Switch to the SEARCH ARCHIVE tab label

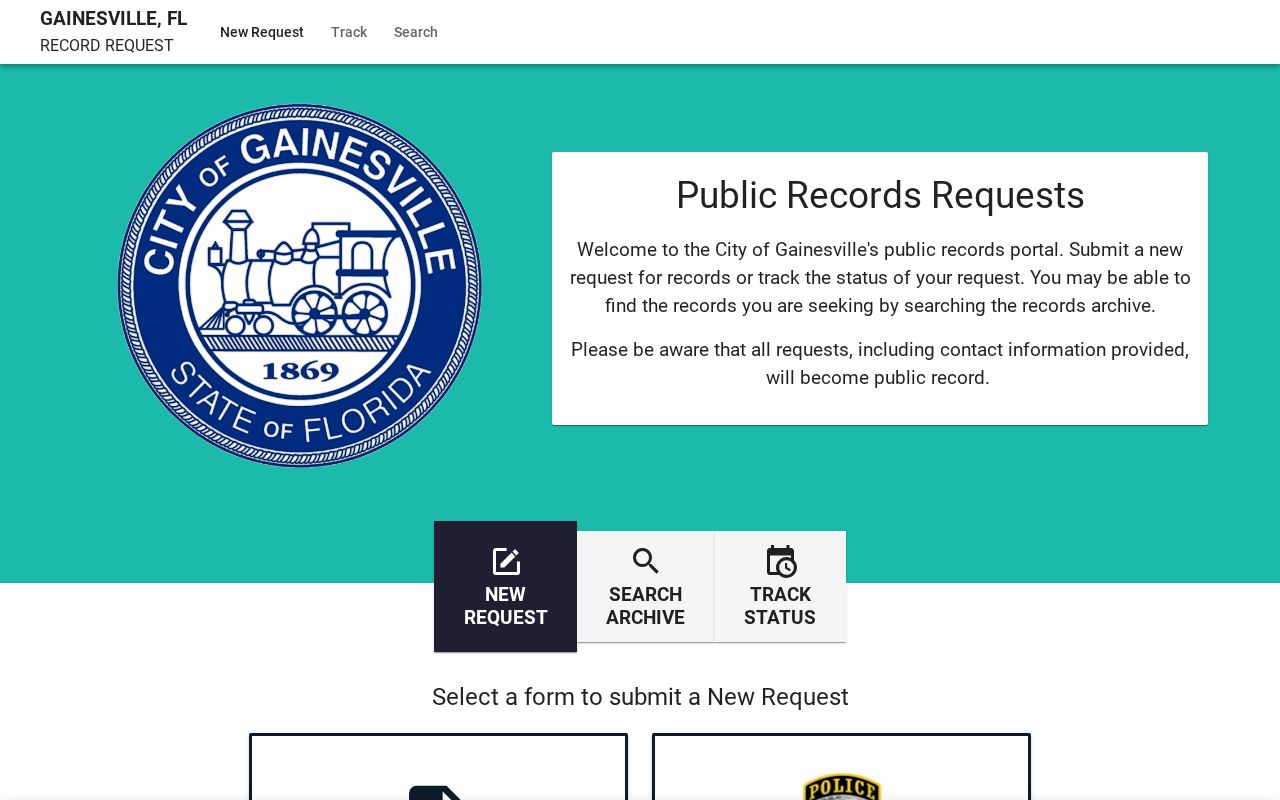pos(645,606)
